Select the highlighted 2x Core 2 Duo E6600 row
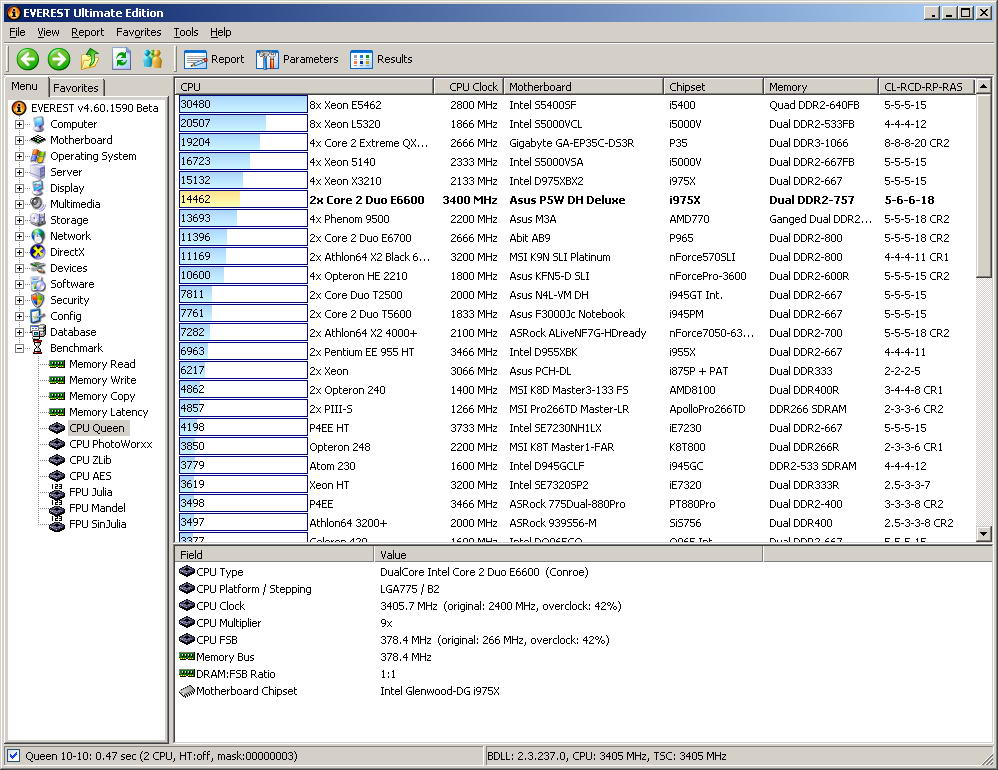The width and height of the screenshot is (998, 770). click(x=575, y=200)
